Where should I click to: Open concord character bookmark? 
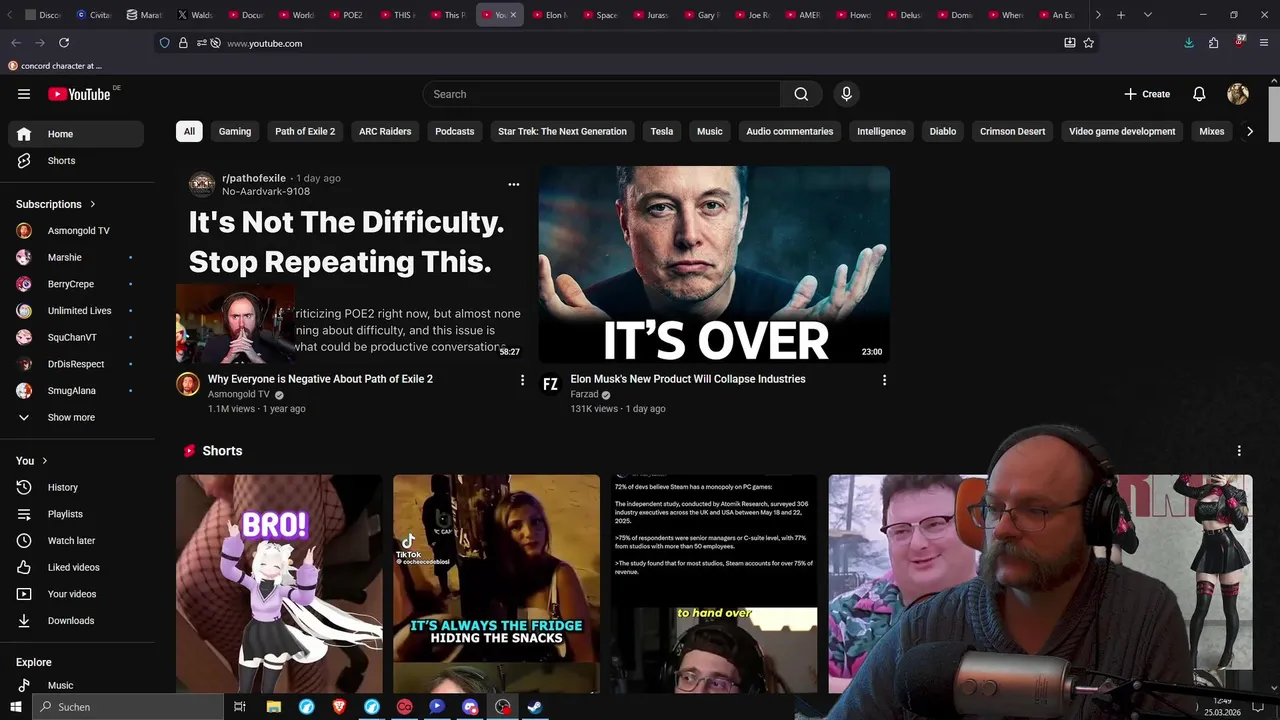[x=55, y=66]
